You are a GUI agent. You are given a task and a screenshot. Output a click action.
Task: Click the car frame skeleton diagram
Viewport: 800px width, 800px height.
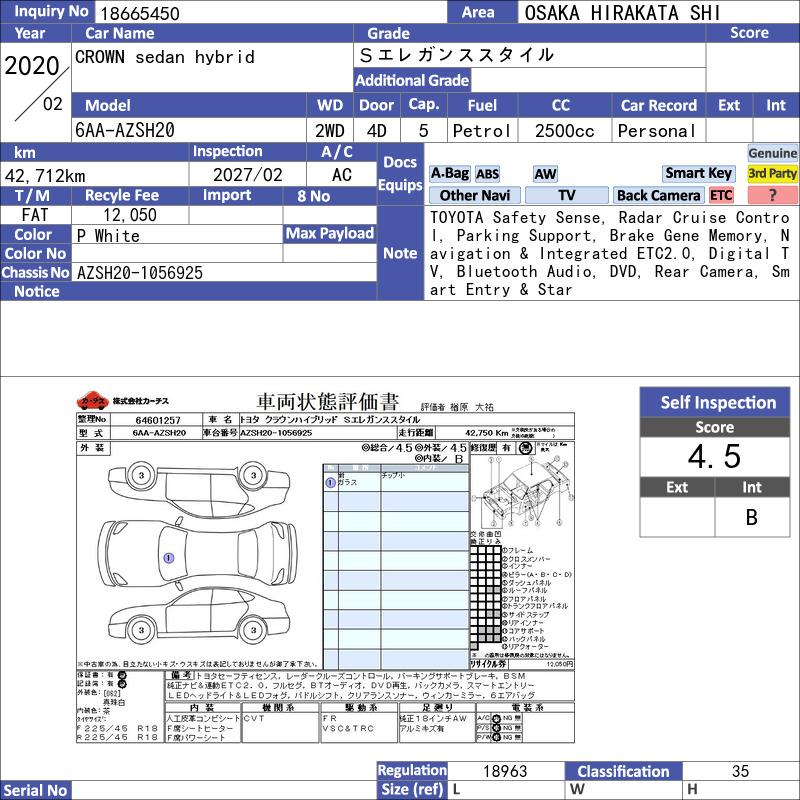522,491
